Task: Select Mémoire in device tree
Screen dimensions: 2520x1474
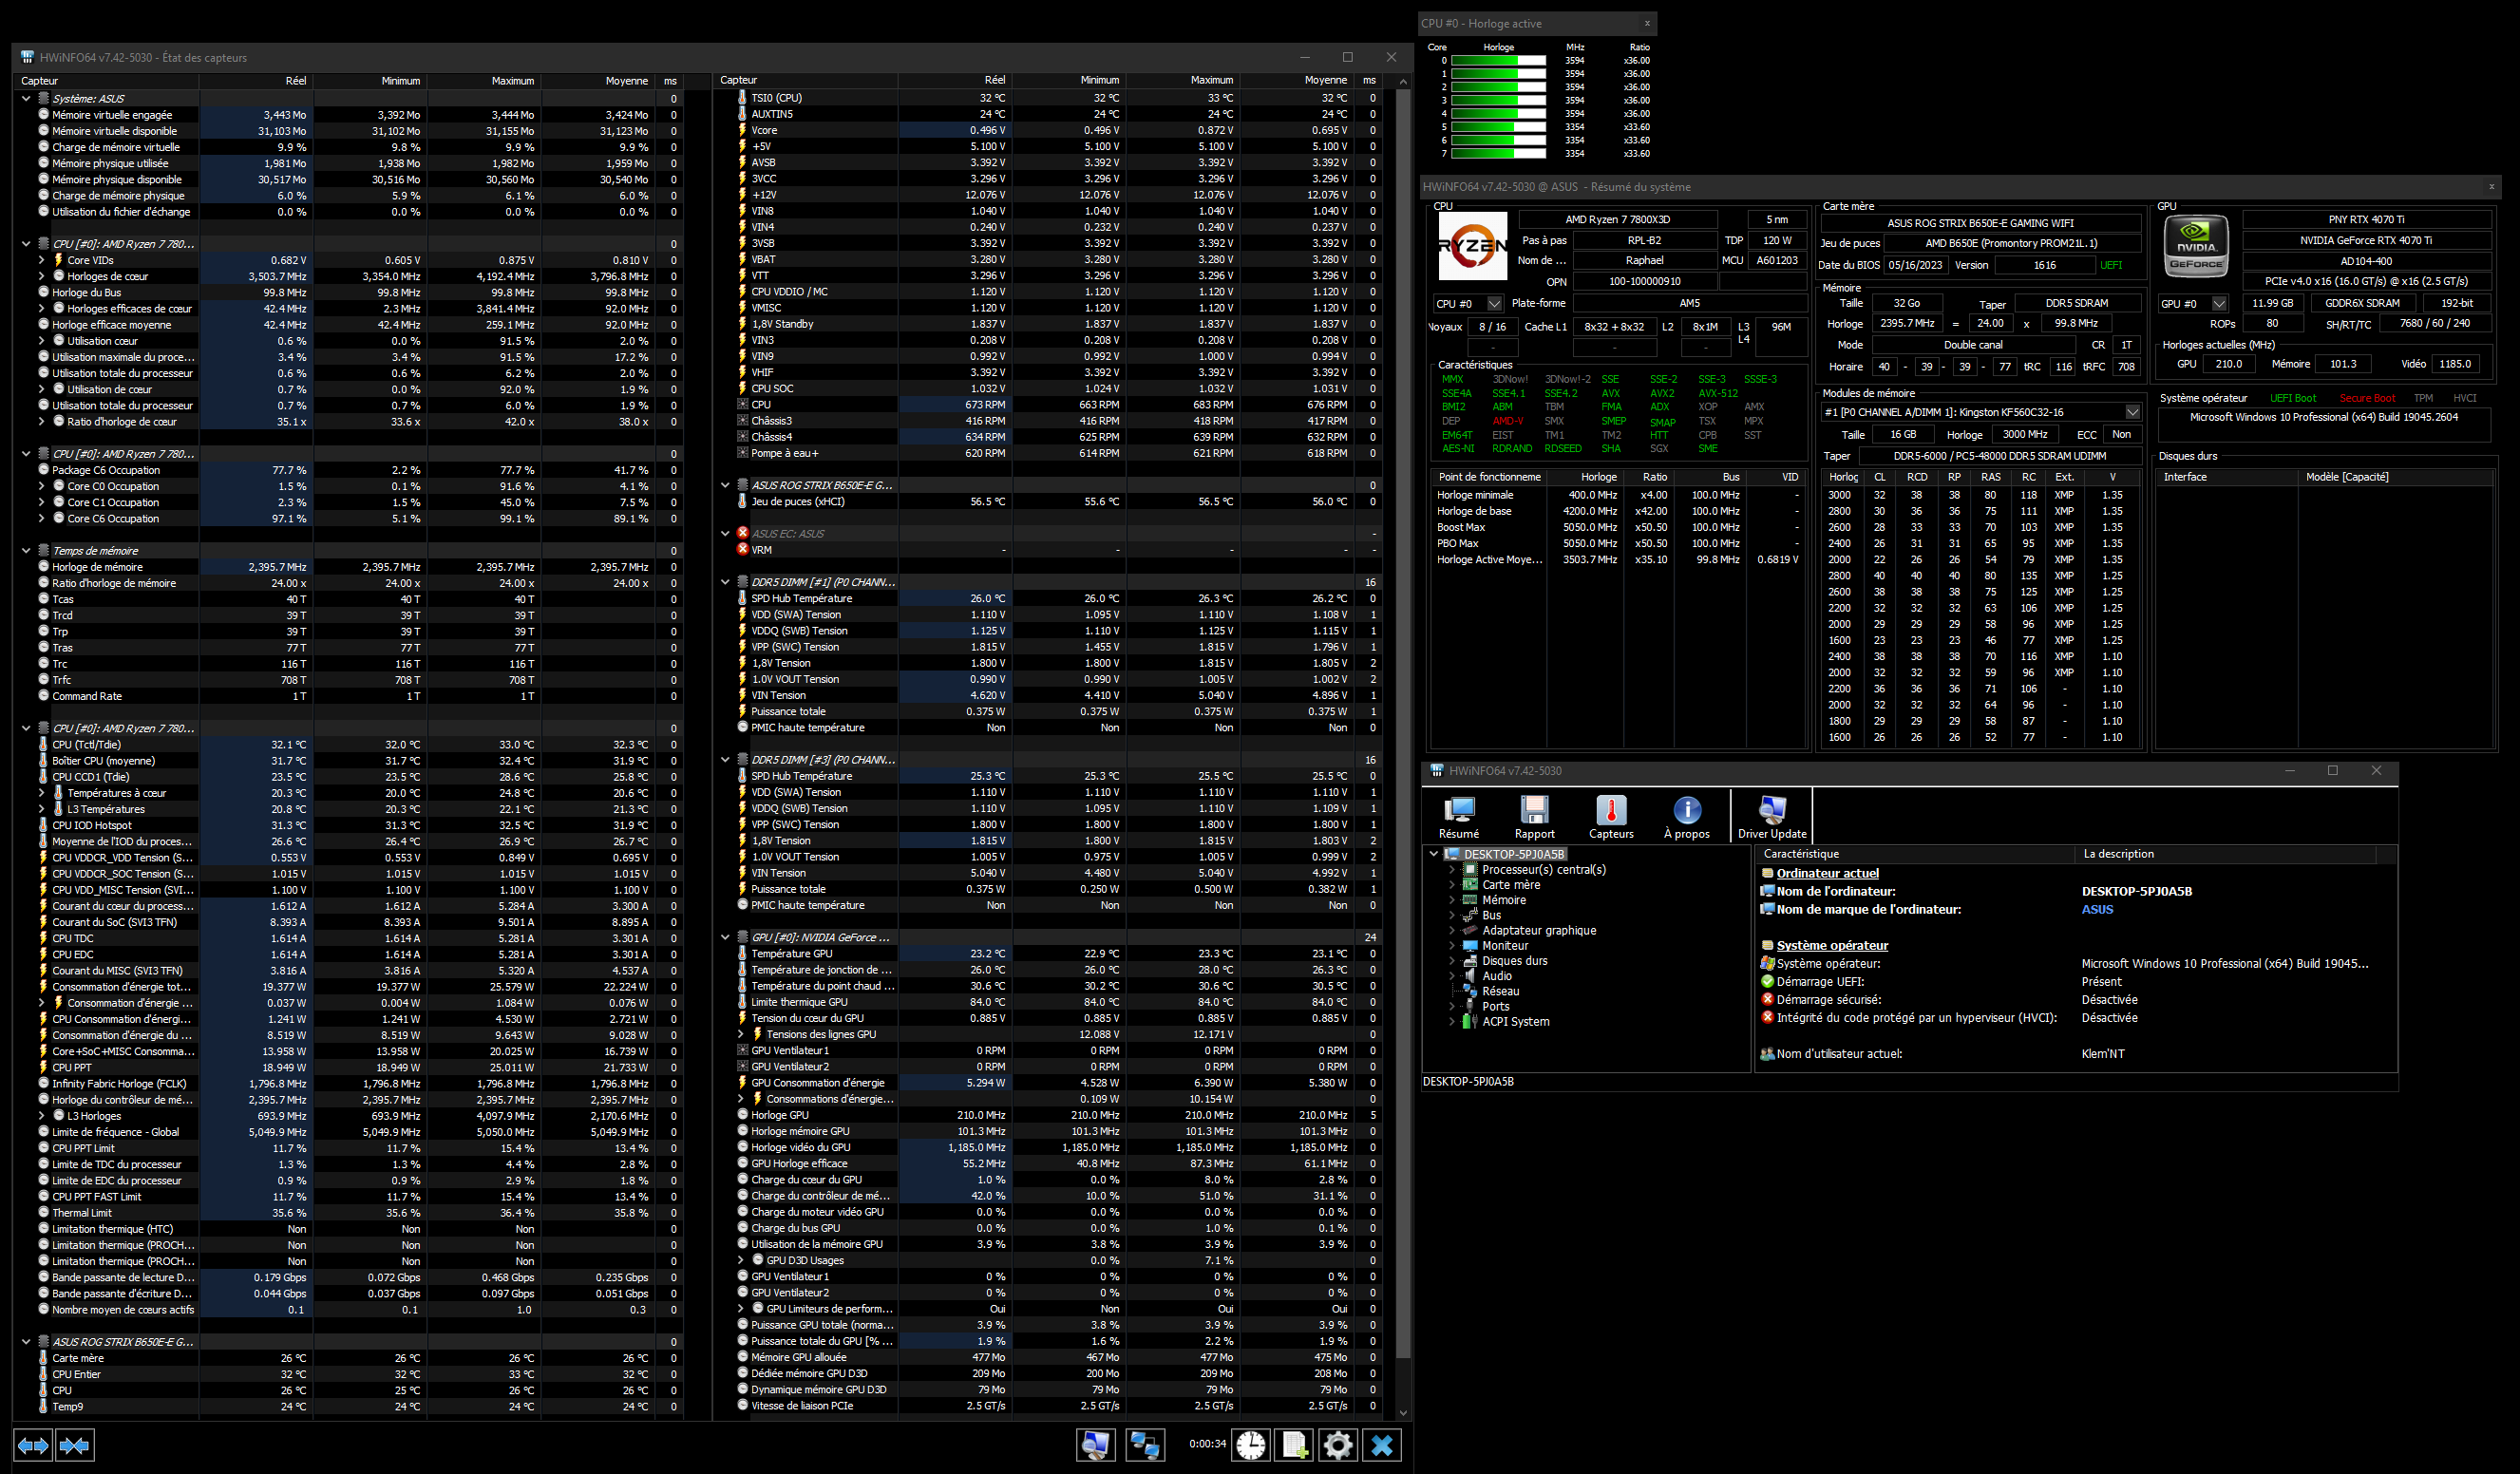Action: (x=1504, y=900)
